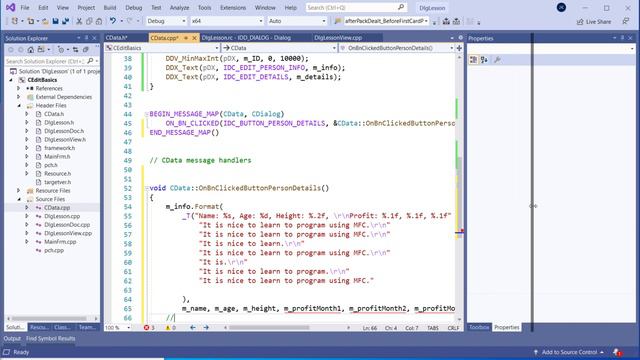Screen dimensions: 640x360
Task: Click the Live Share button
Action: [x=594, y=22]
